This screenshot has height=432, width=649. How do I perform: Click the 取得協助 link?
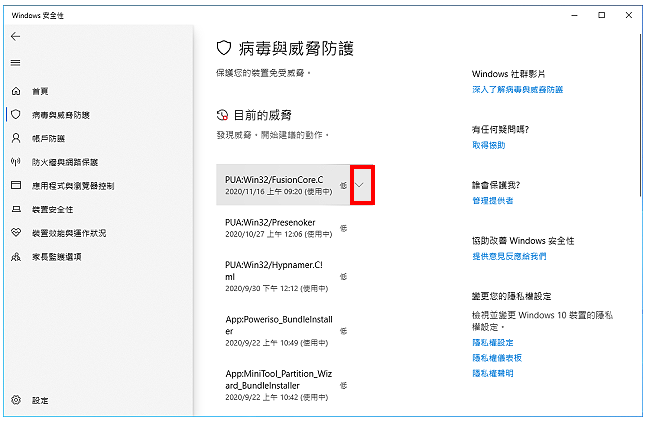489,145
